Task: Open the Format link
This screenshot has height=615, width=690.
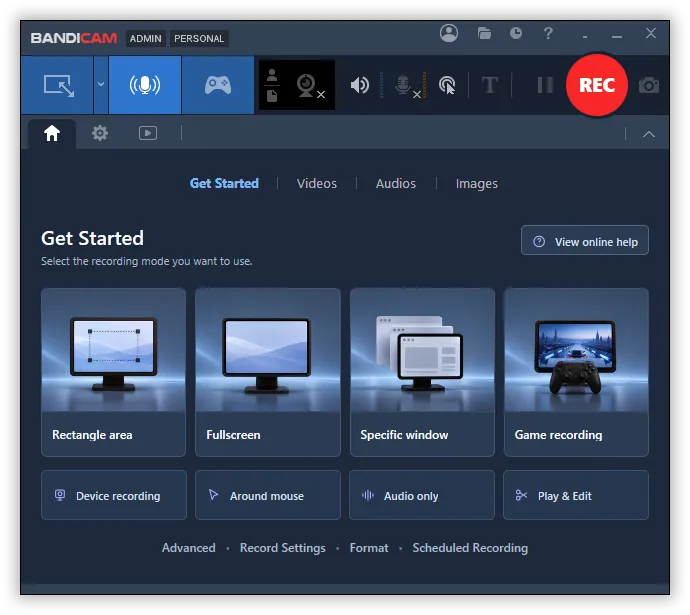Action: pos(369,548)
